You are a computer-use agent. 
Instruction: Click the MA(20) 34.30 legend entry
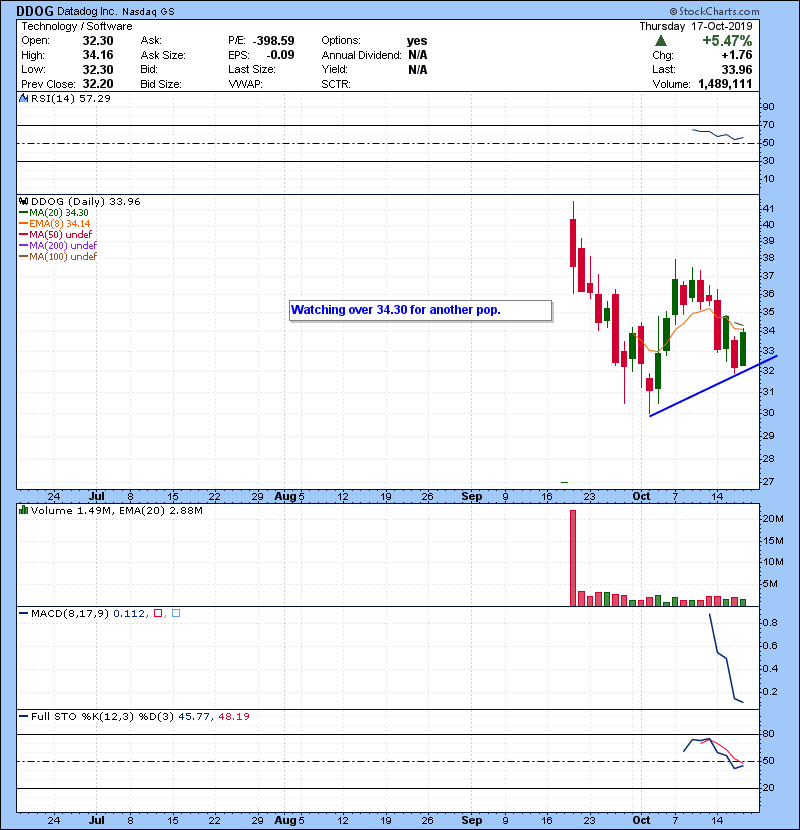(54, 213)
